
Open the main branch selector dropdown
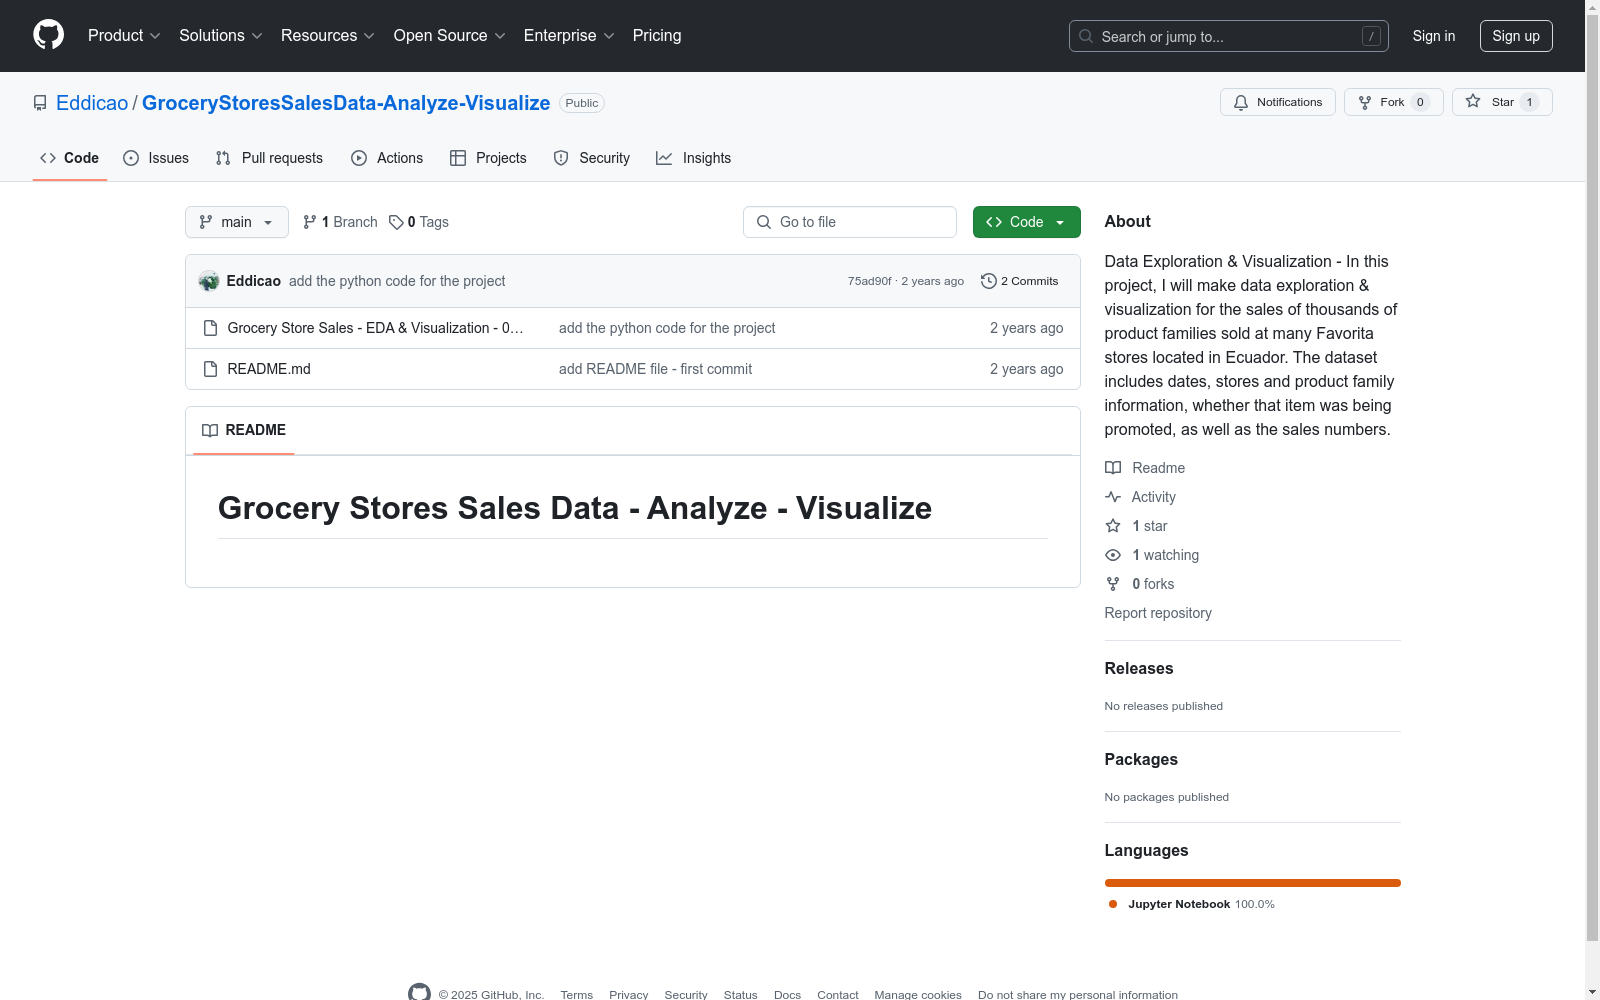pos(237,222)
